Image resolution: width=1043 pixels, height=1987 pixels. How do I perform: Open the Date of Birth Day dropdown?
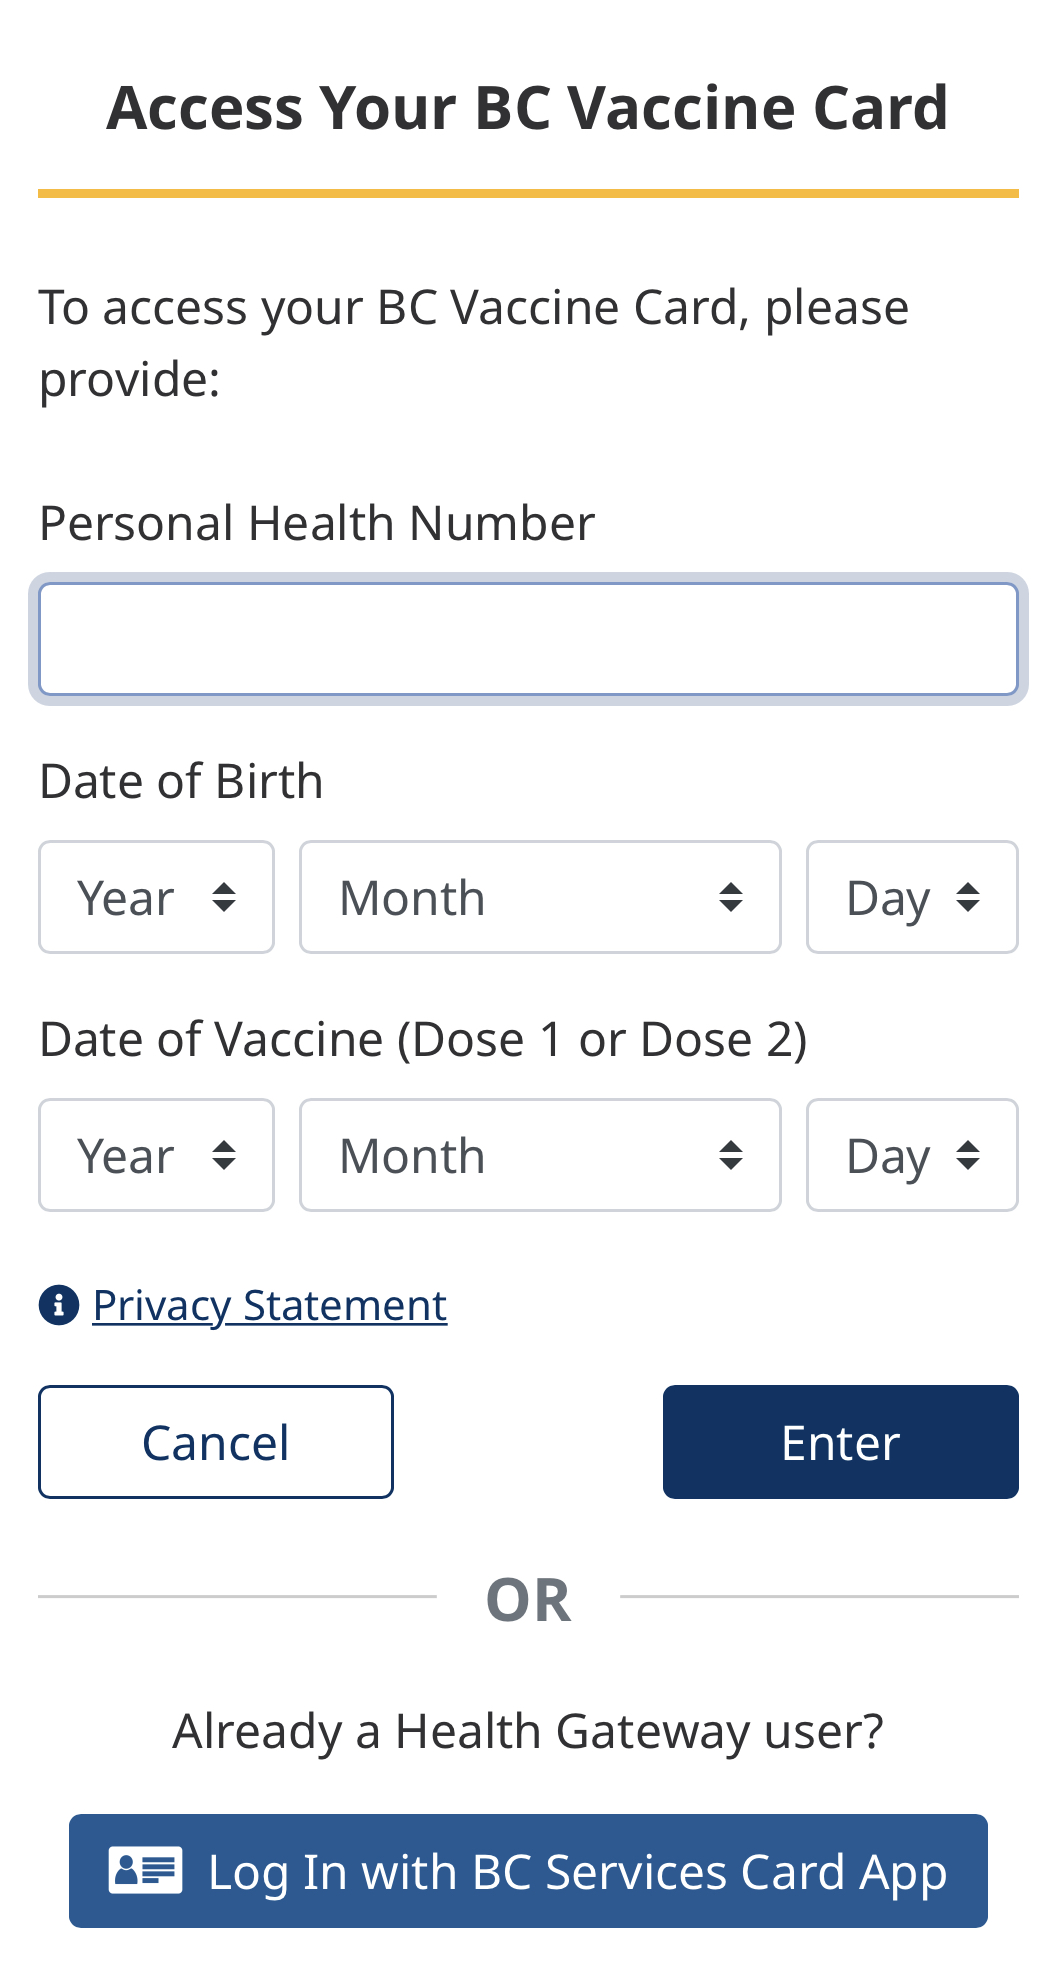(x=912, y=897)
